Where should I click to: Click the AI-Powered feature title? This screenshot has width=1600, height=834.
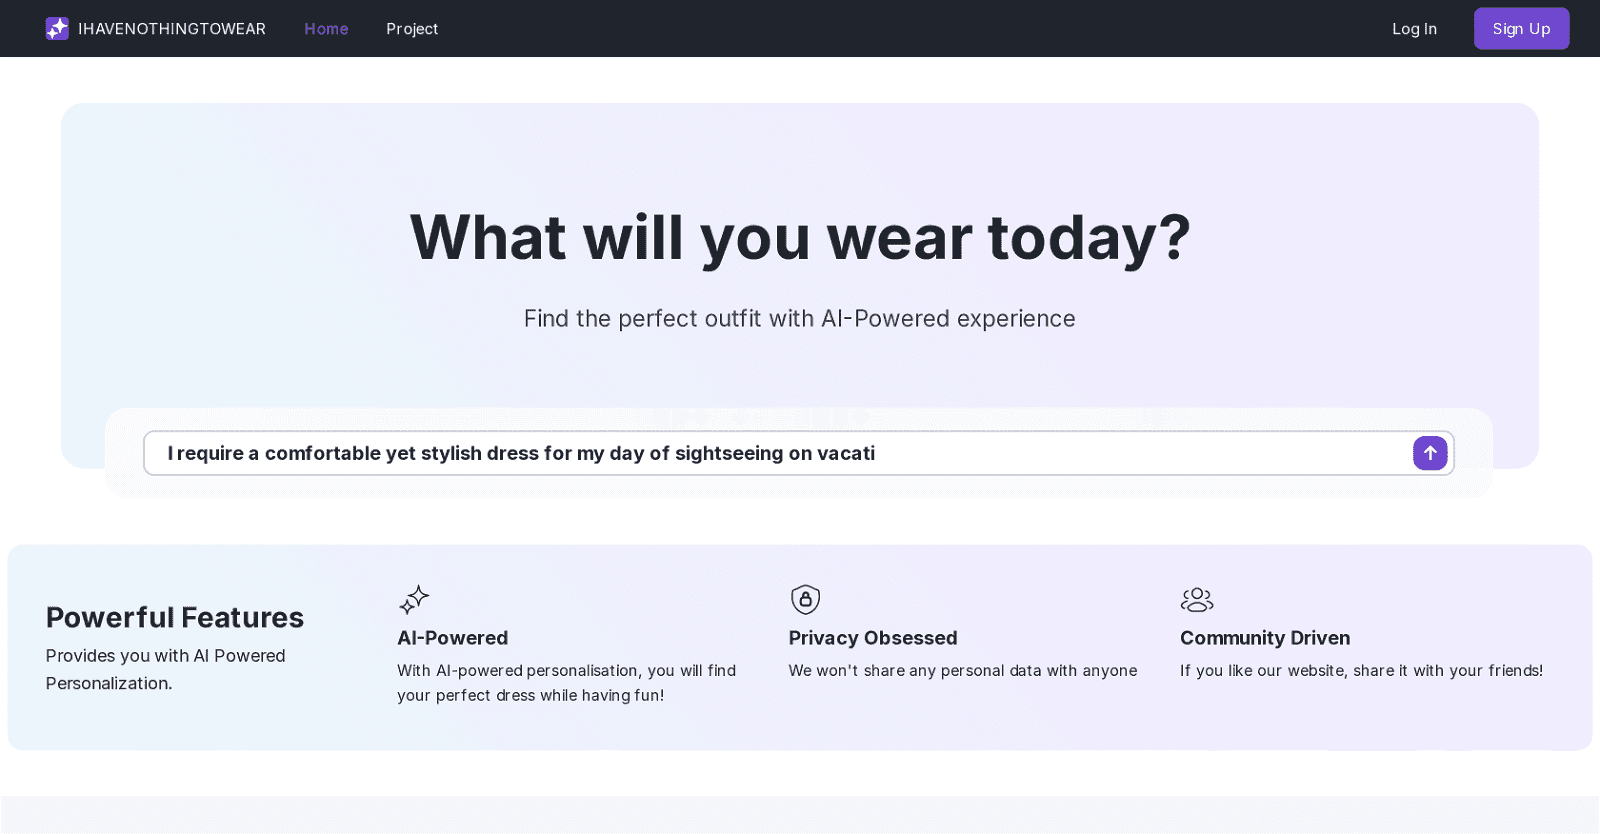click(x=452, y=638)
